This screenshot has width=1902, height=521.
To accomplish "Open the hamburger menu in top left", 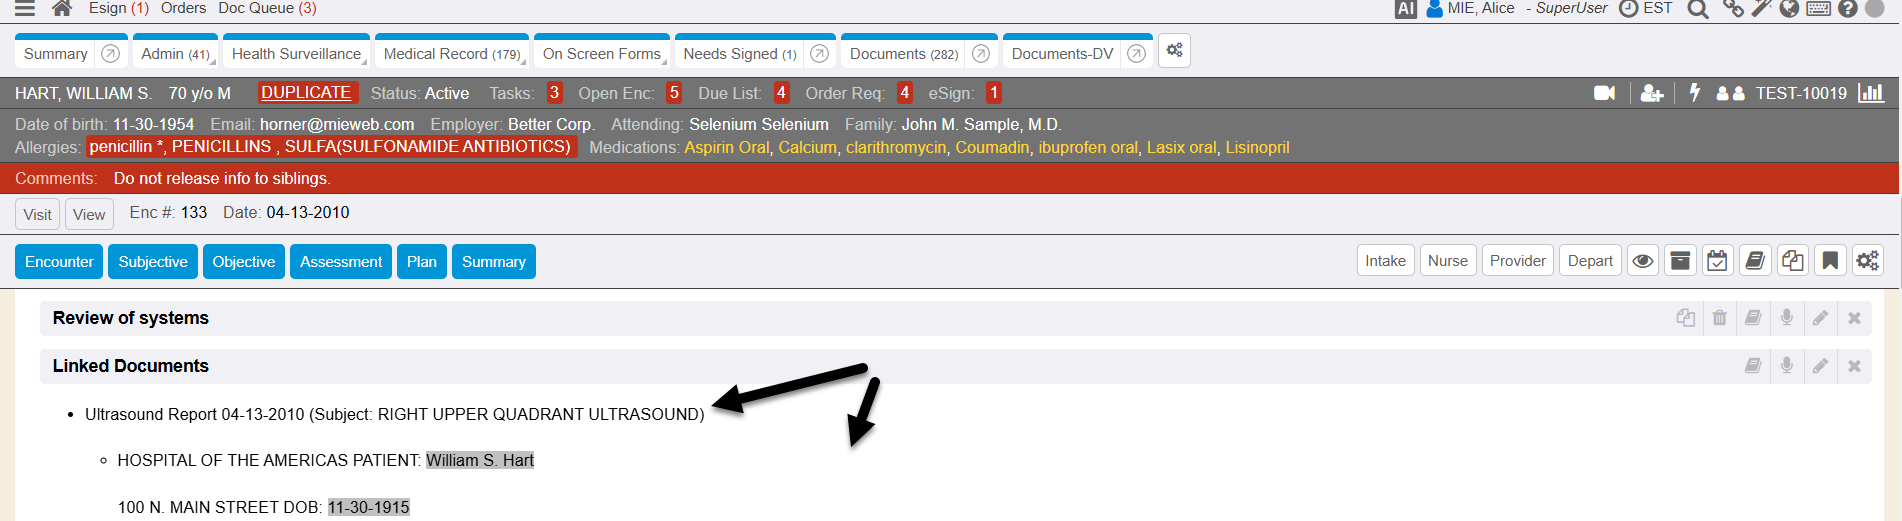I will tap(25, 9).
